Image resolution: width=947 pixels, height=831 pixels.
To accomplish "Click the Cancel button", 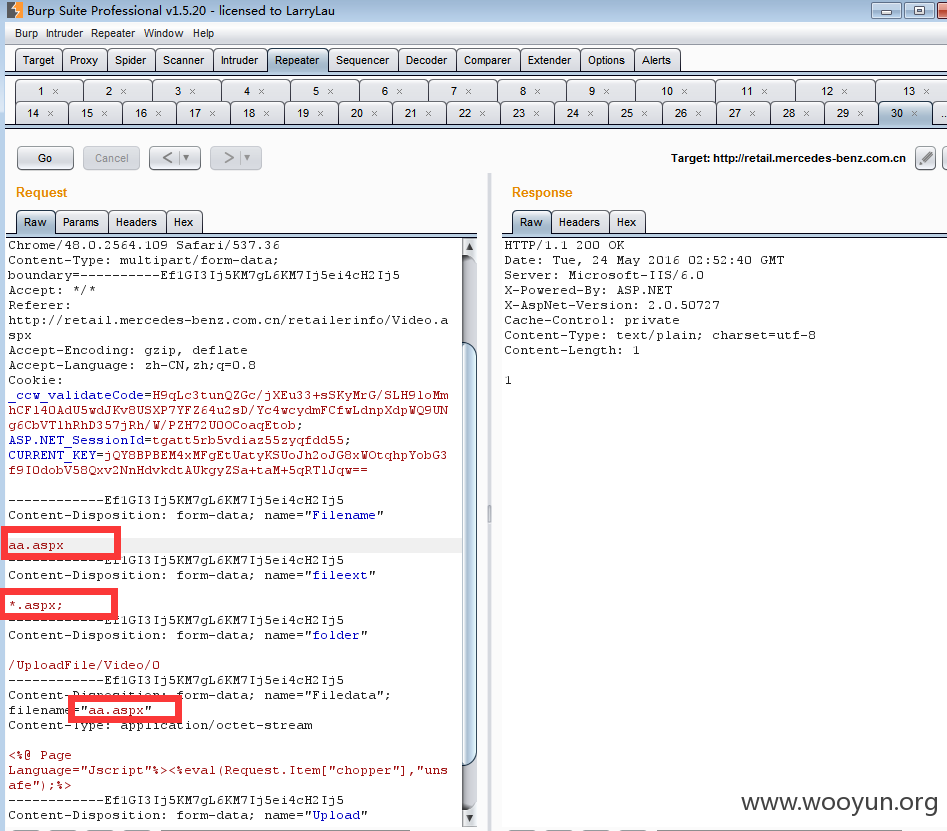I will [x=112, y=158].
